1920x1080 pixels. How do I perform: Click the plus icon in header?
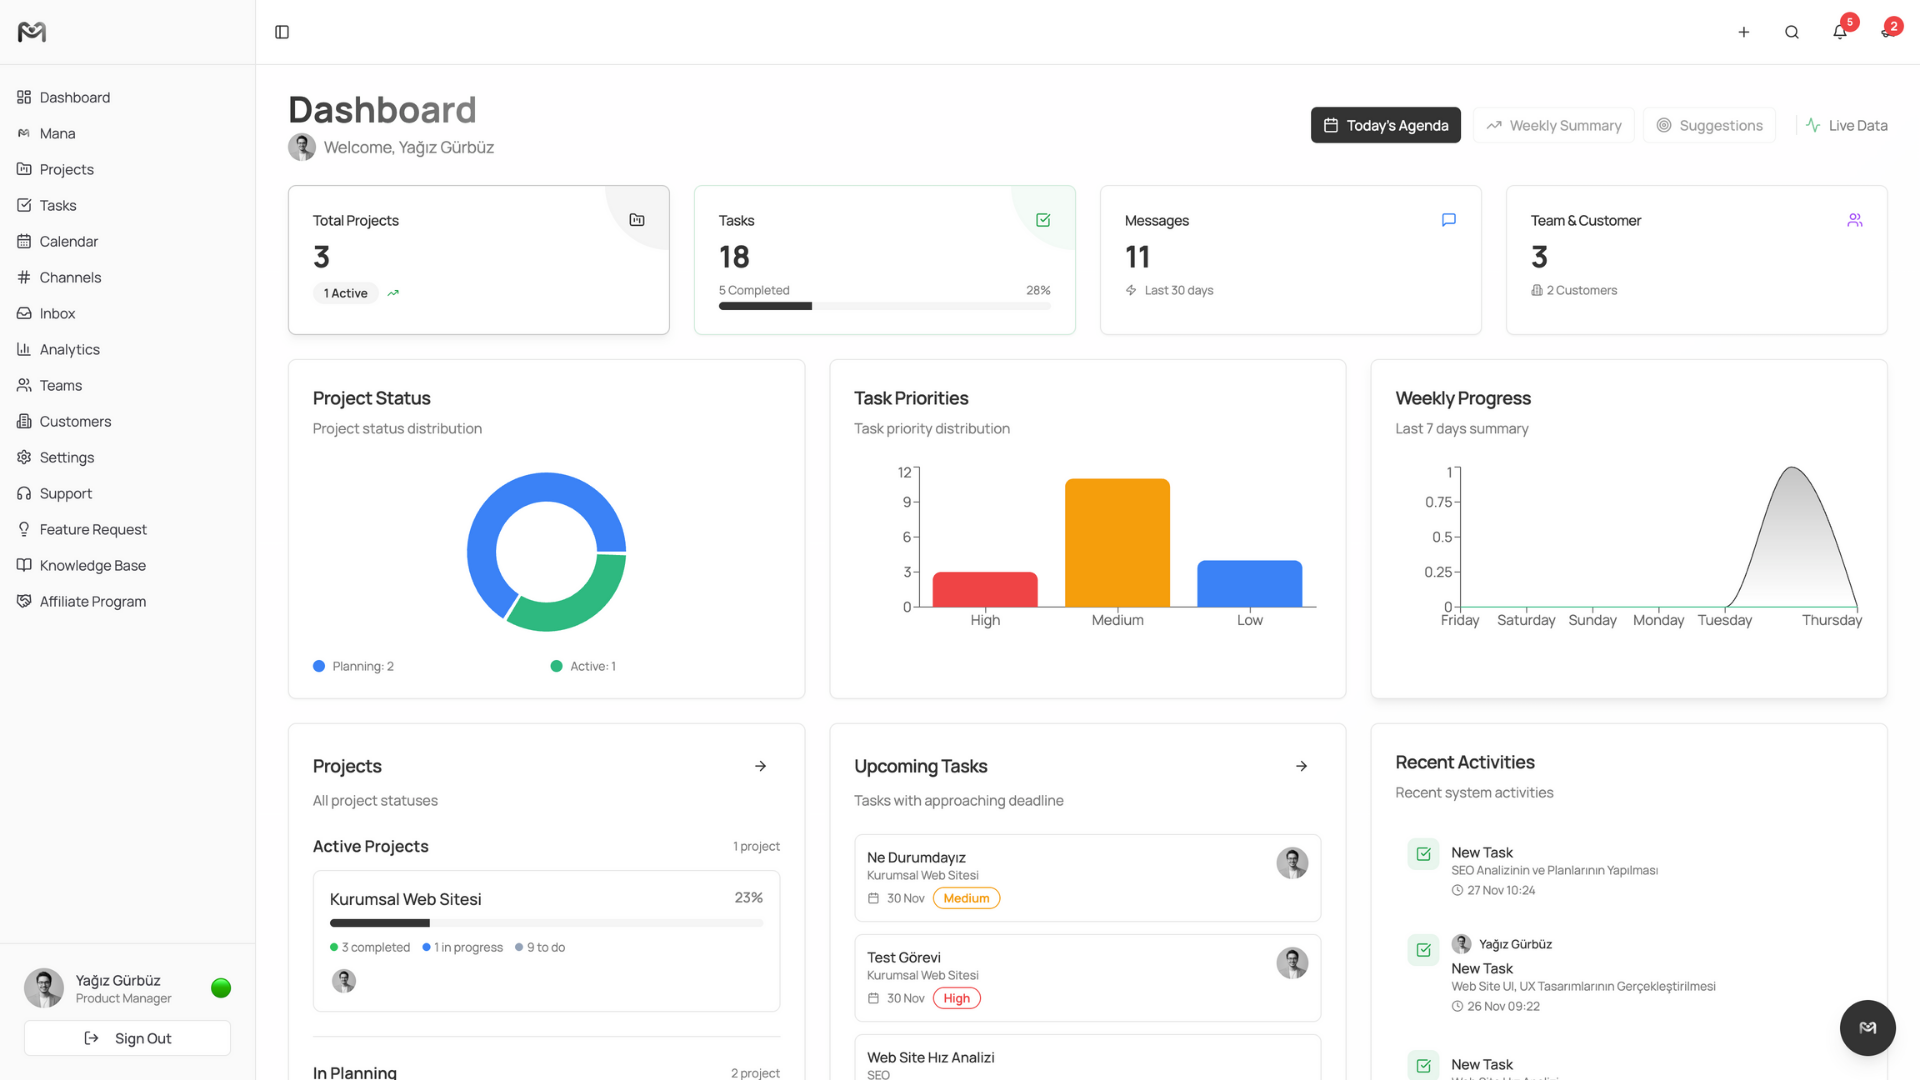point(1743,32)
